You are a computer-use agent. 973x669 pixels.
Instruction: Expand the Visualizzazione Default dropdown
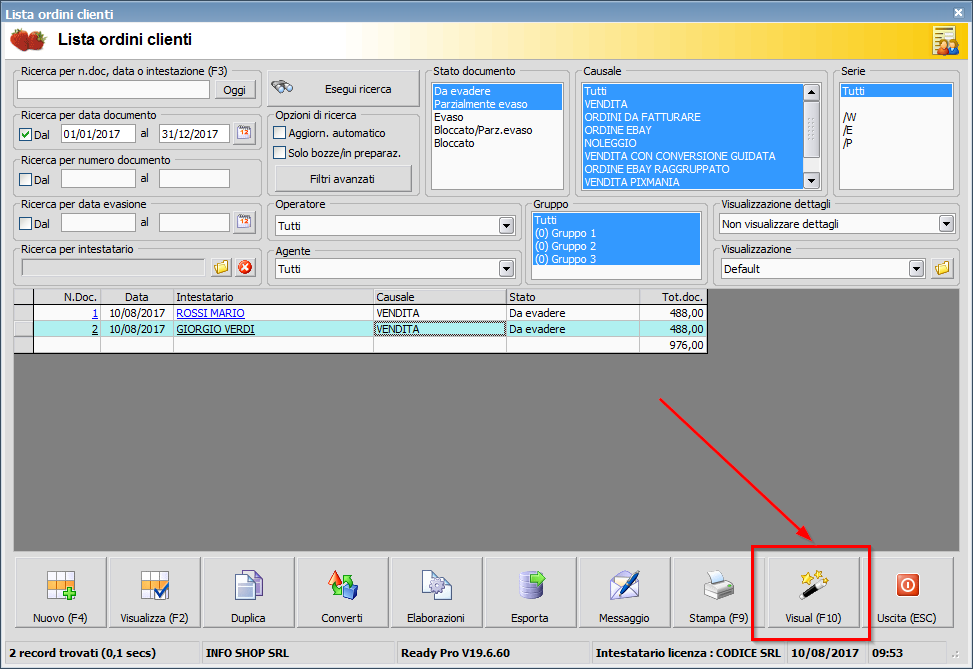tap(916, 269)
